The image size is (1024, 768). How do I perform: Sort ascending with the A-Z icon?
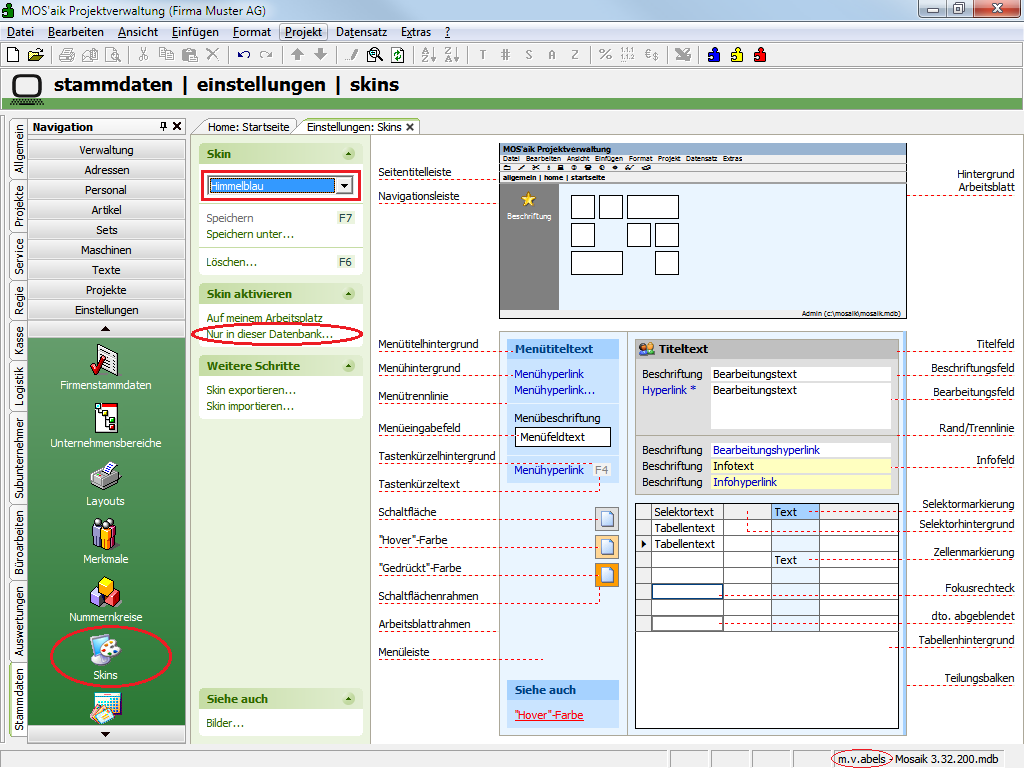pyautogui.click(x=428, y=55)
